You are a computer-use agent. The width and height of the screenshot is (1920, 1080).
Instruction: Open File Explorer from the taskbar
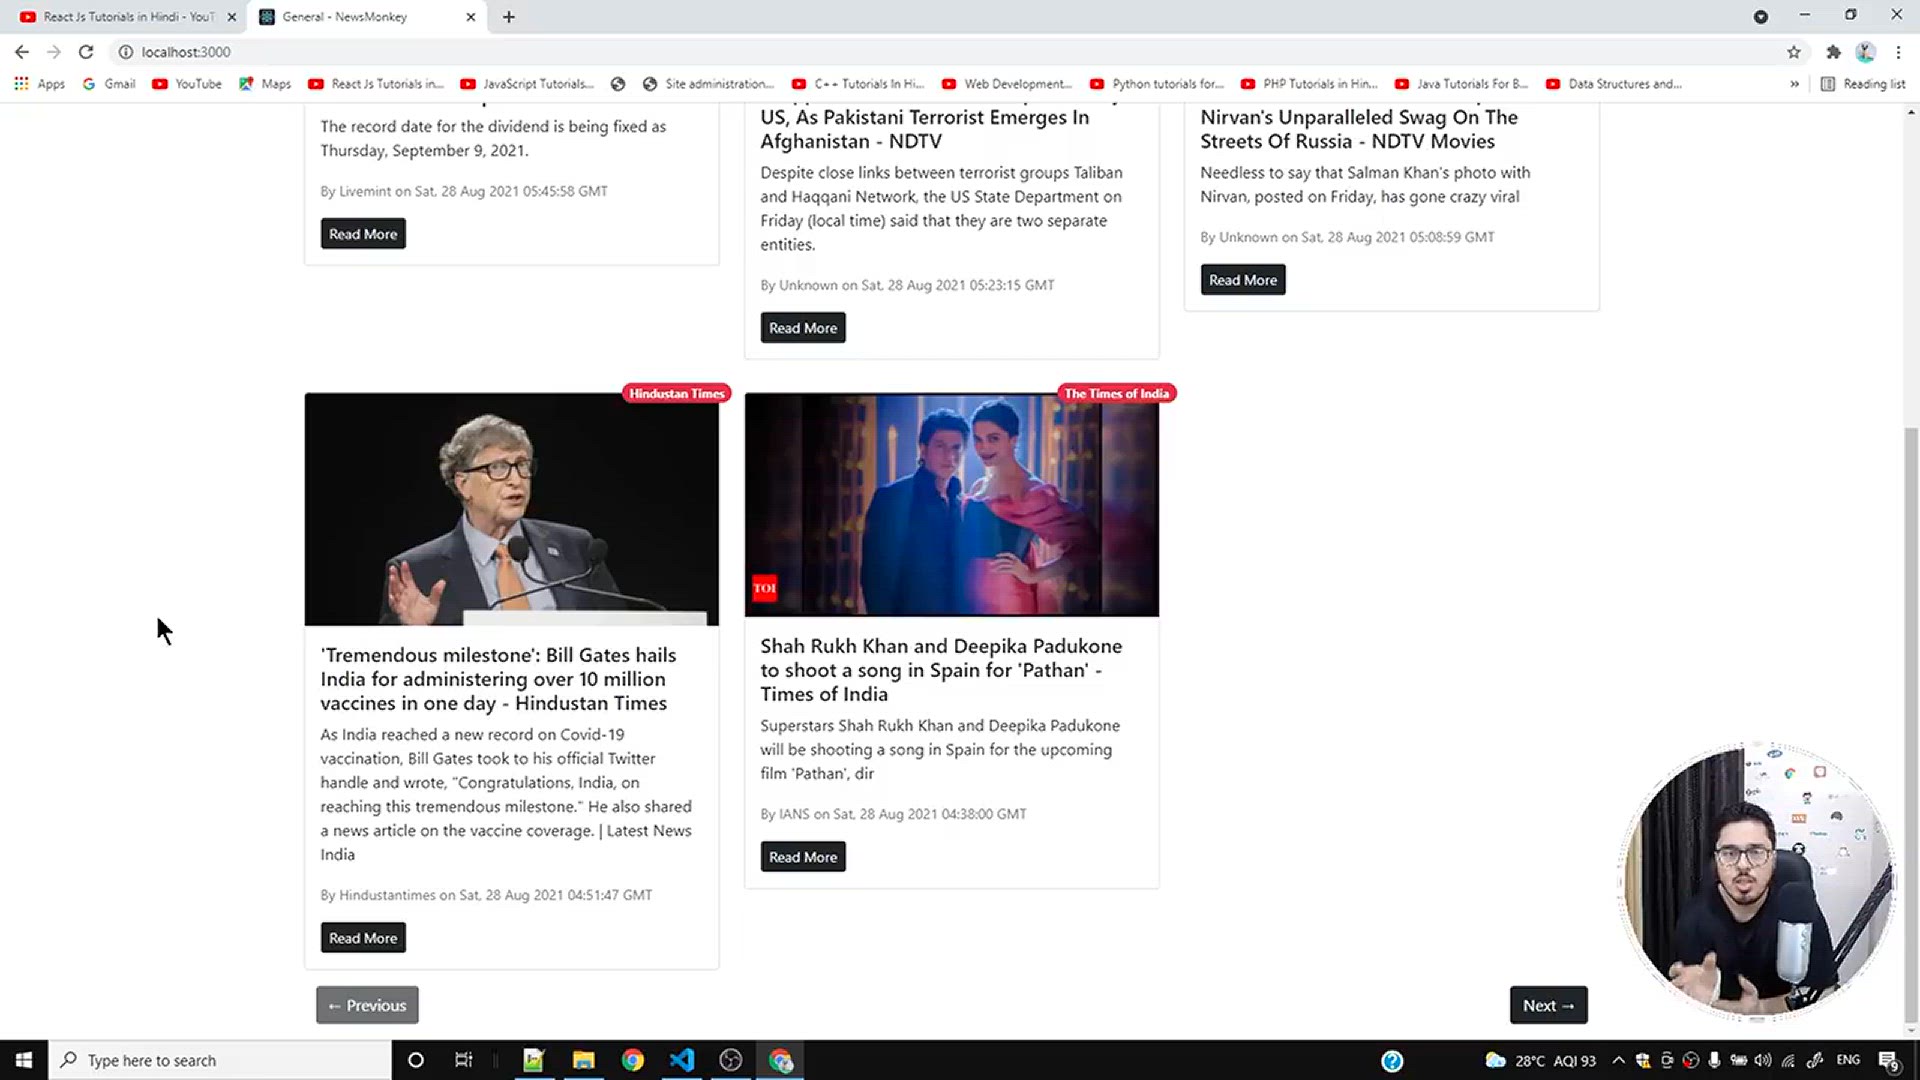click(583, 1060)
